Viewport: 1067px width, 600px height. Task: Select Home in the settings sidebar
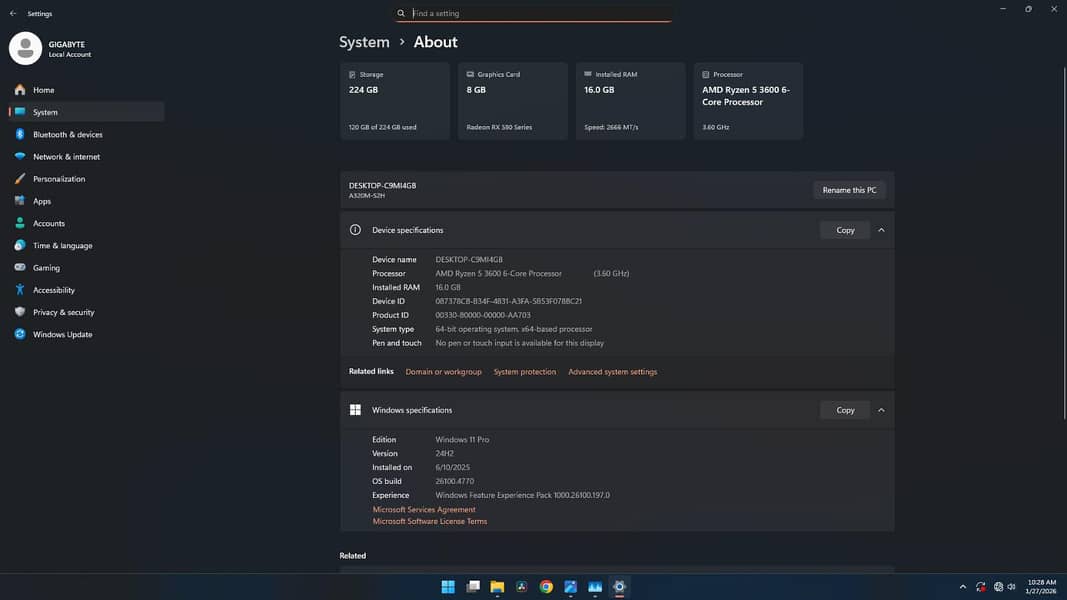[x=44, y=89]
